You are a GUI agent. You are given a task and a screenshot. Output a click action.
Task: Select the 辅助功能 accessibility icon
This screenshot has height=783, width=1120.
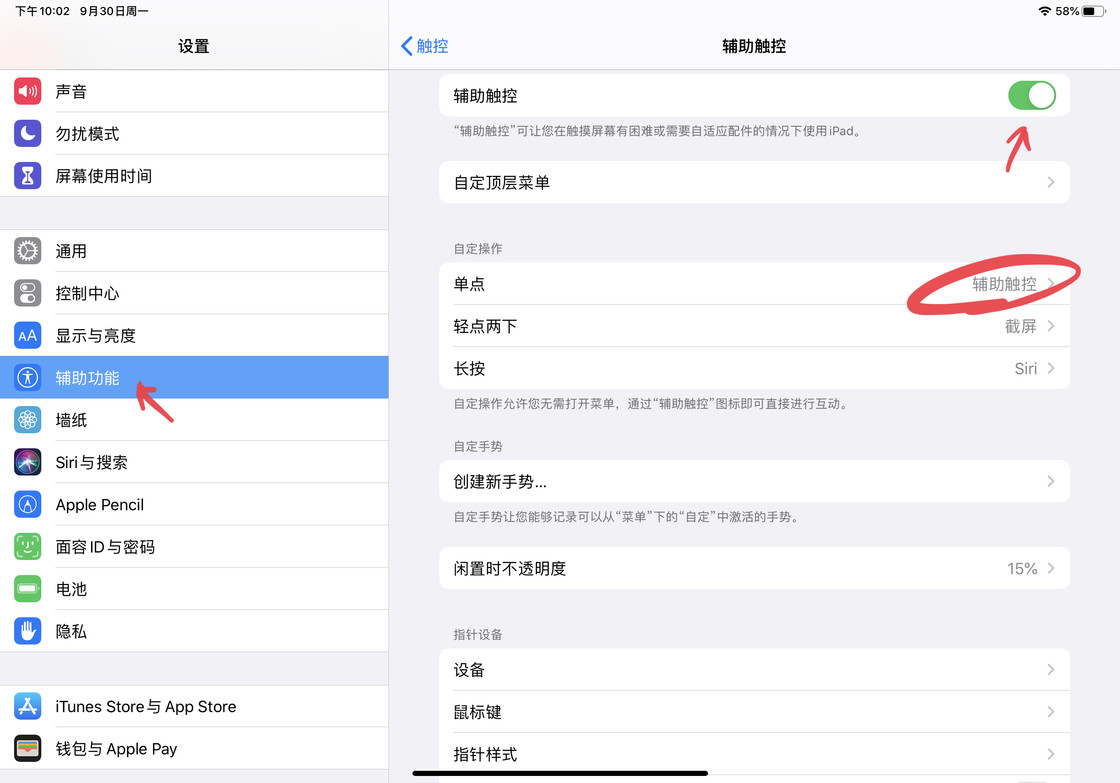tap(27, 377)
